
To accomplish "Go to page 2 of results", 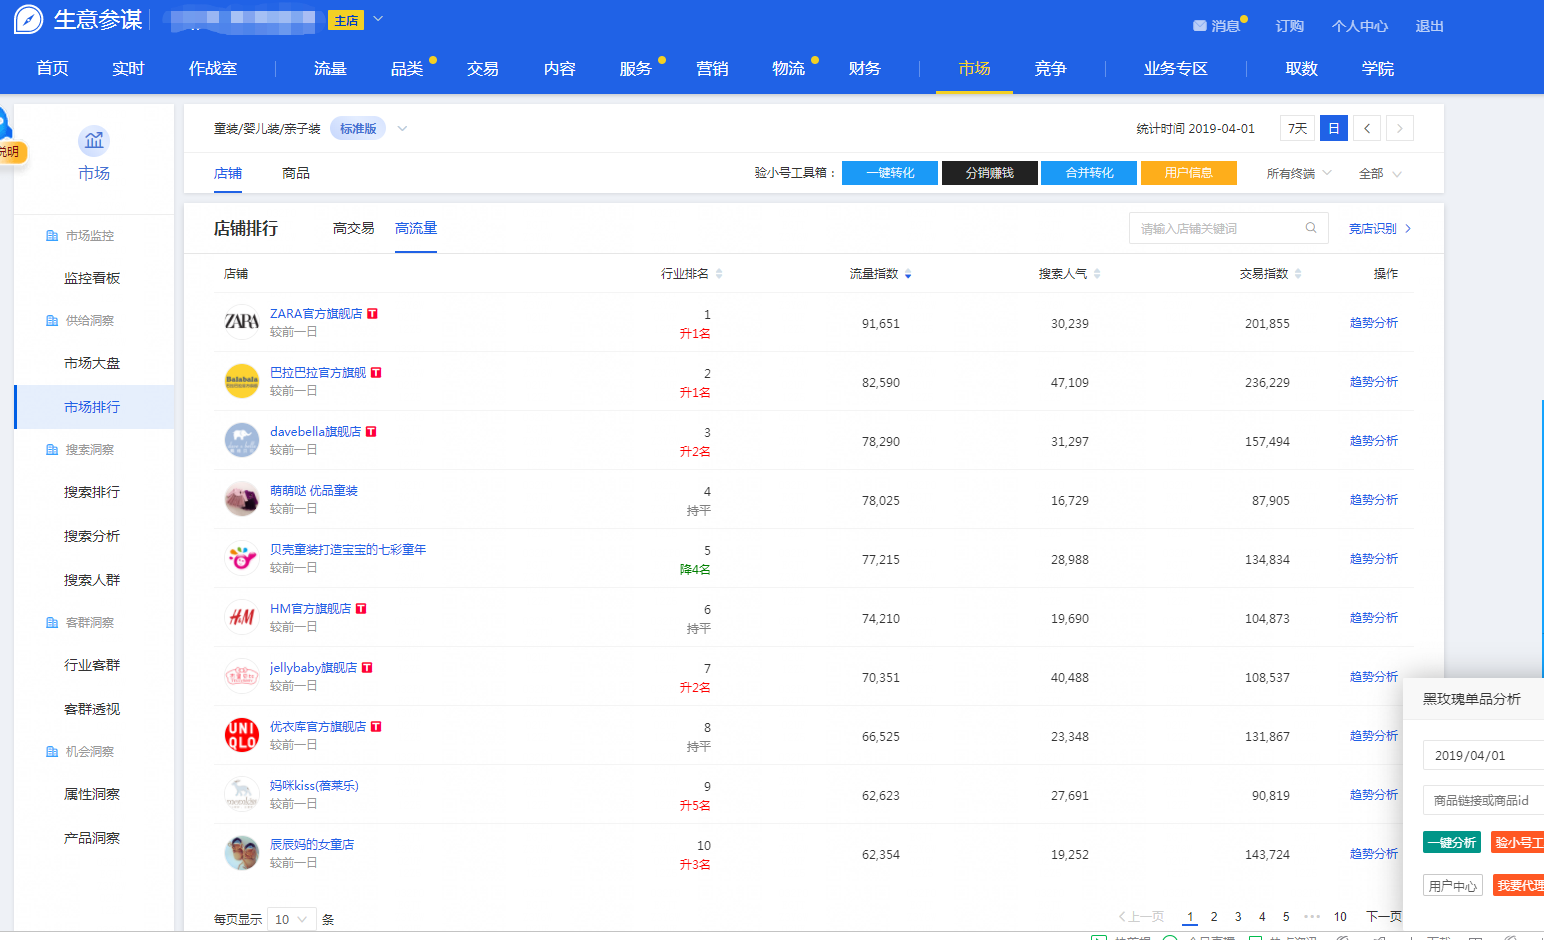I will 1214,917.
